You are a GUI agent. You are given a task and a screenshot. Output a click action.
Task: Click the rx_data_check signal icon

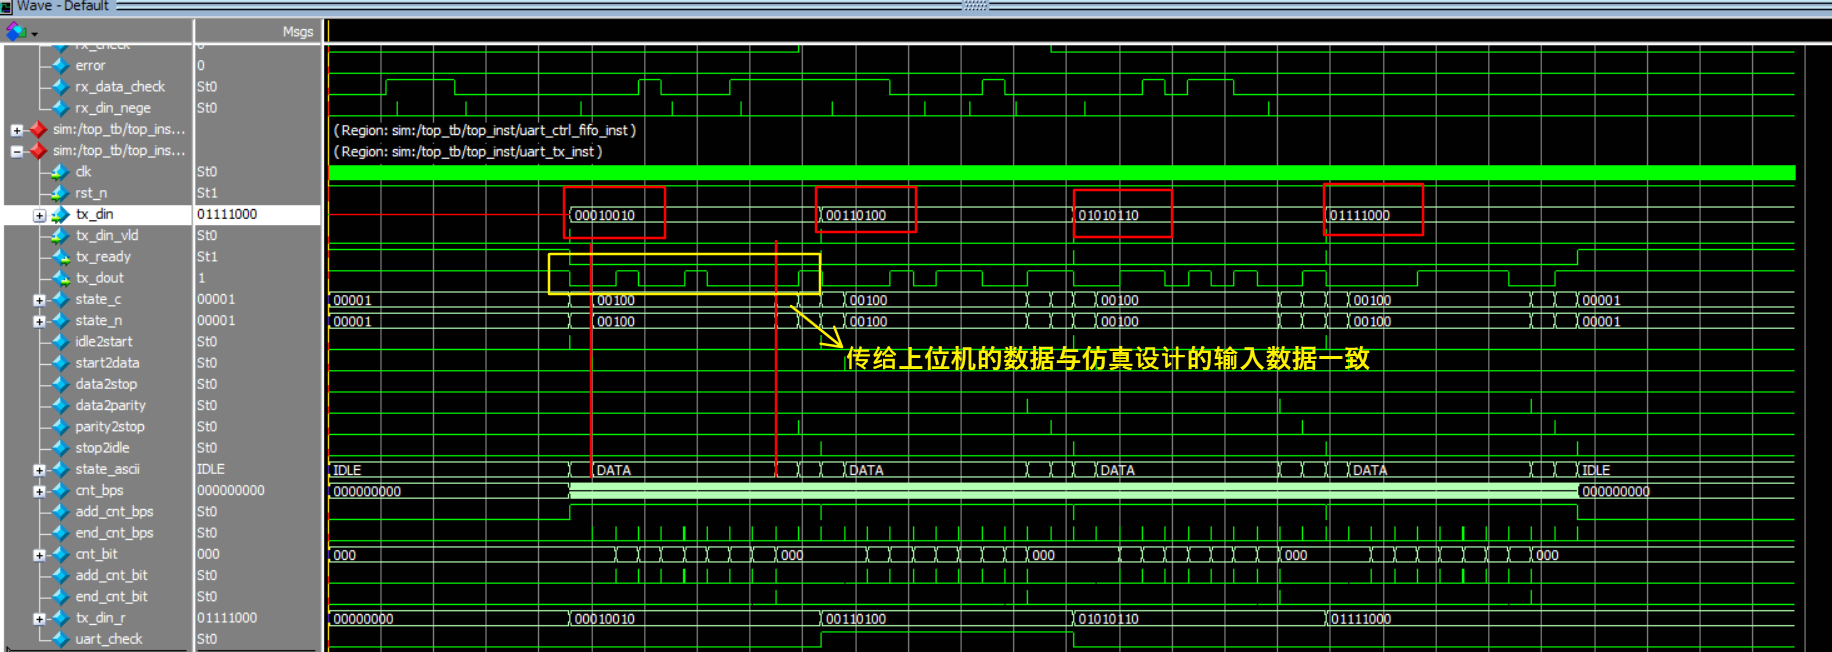[x=60, y=87]
